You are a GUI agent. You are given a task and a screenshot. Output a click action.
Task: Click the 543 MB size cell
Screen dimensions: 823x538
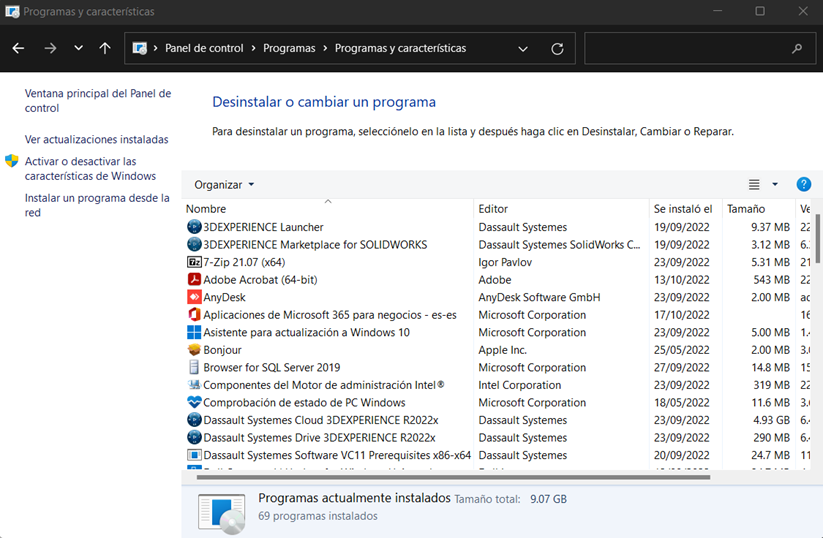(772, 280)
